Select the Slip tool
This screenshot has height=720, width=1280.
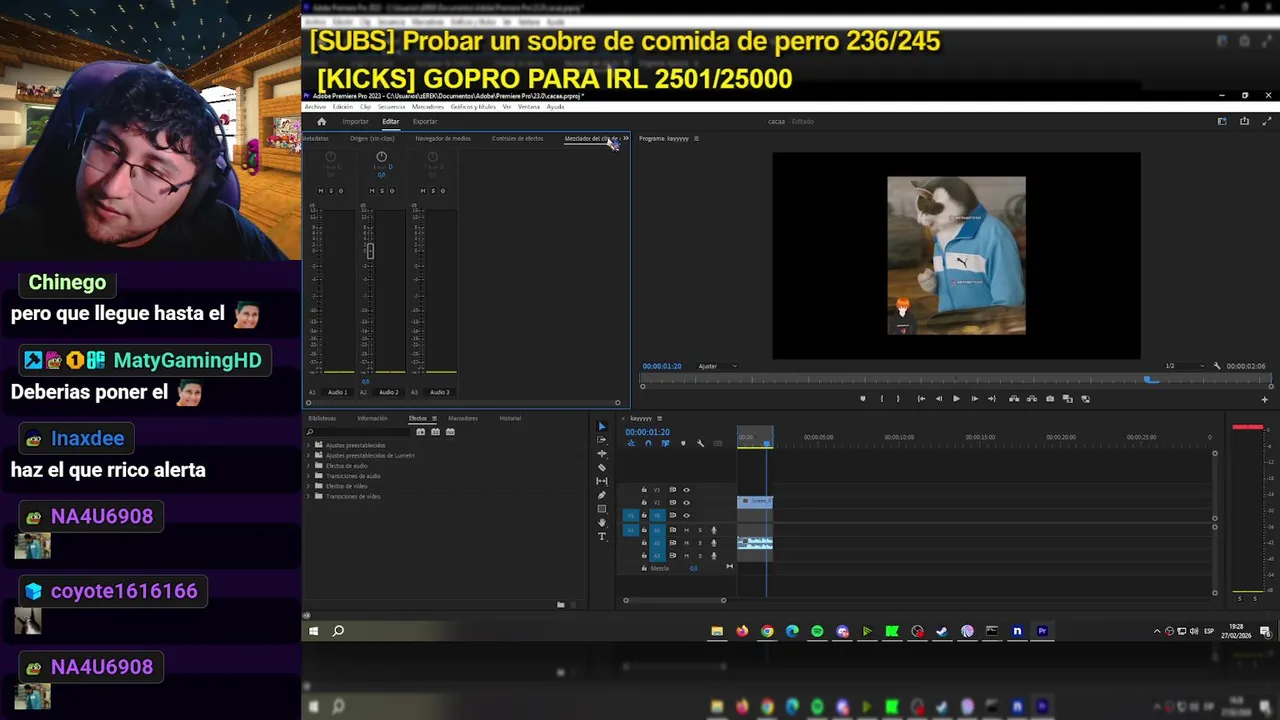point(602,481)
